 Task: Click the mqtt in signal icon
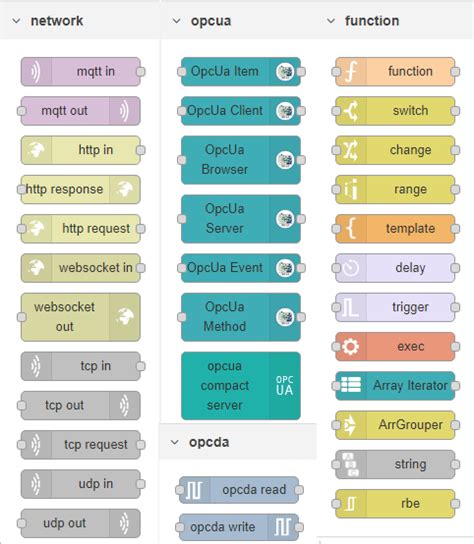36,71
